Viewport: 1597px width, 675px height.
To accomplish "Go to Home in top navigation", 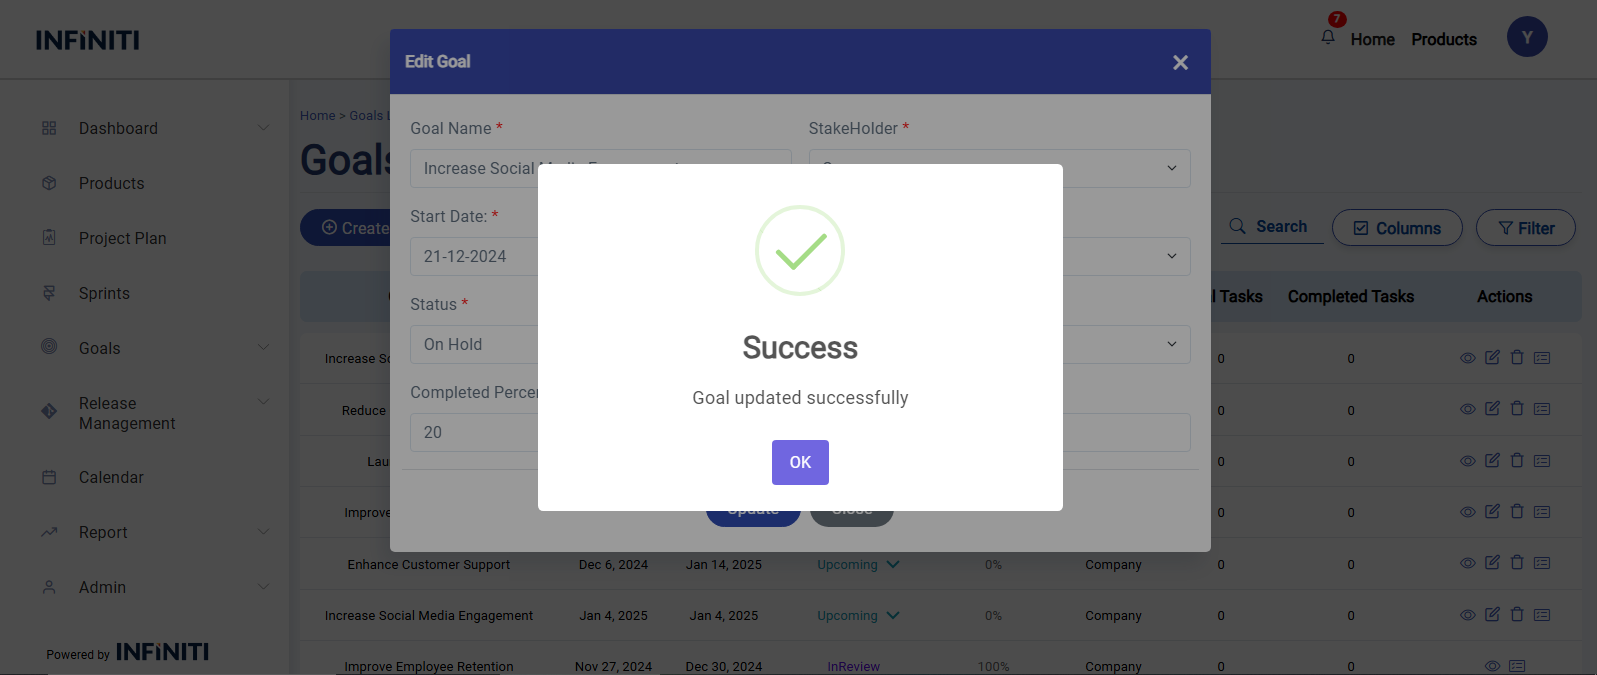I will pyautogui.click(x=1372, y=40).
